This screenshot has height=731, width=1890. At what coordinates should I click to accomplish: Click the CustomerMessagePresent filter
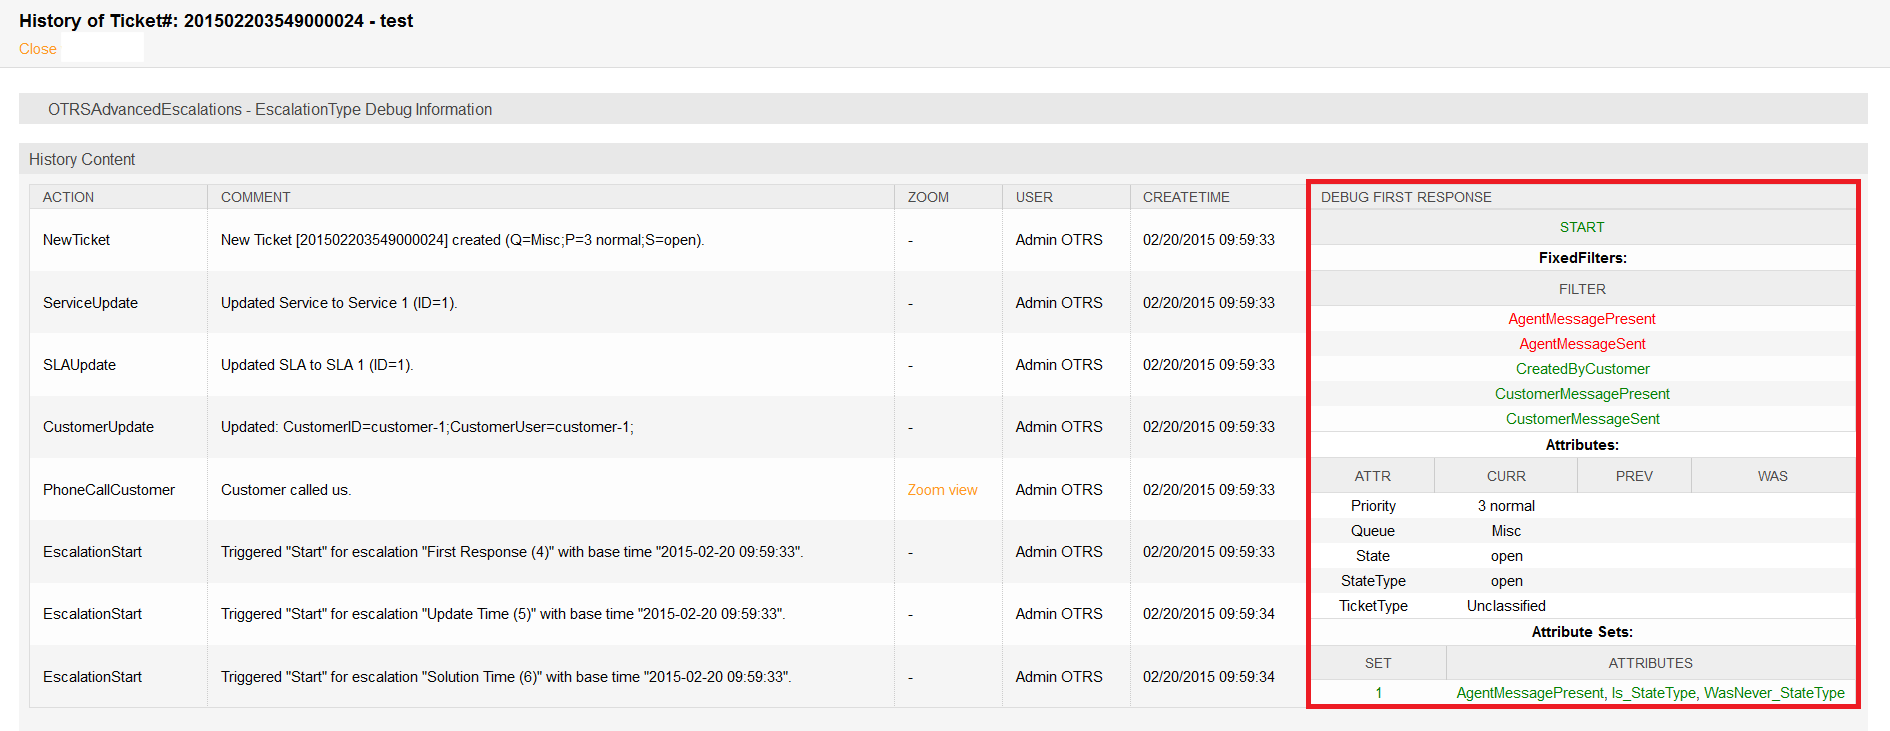click(1582, 394)
